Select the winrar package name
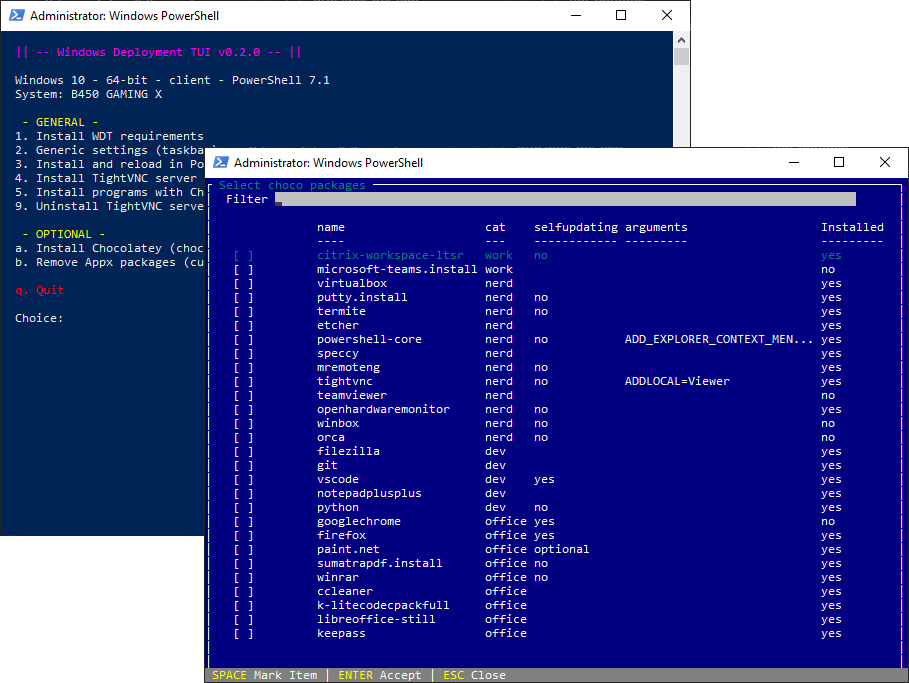 pyautogui.click(x=337, y=577)
